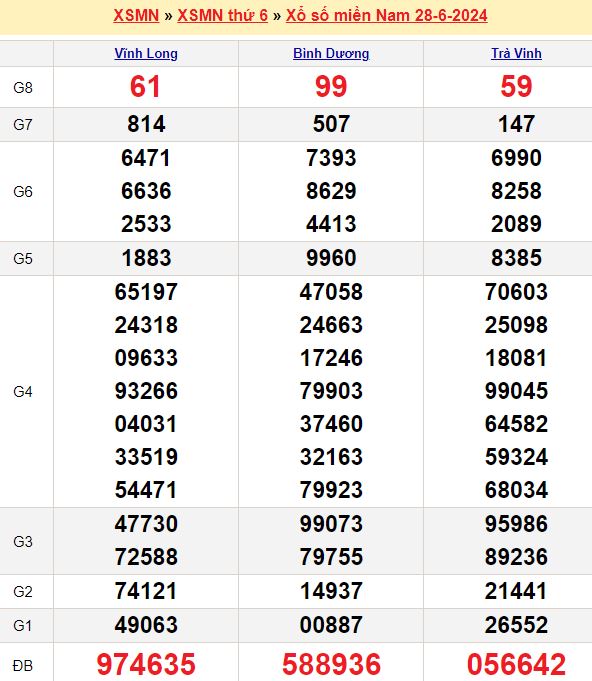Click Trà Vinh G3 number 95986
Viewport: 592px width, 681px height.
click(516, 524)
